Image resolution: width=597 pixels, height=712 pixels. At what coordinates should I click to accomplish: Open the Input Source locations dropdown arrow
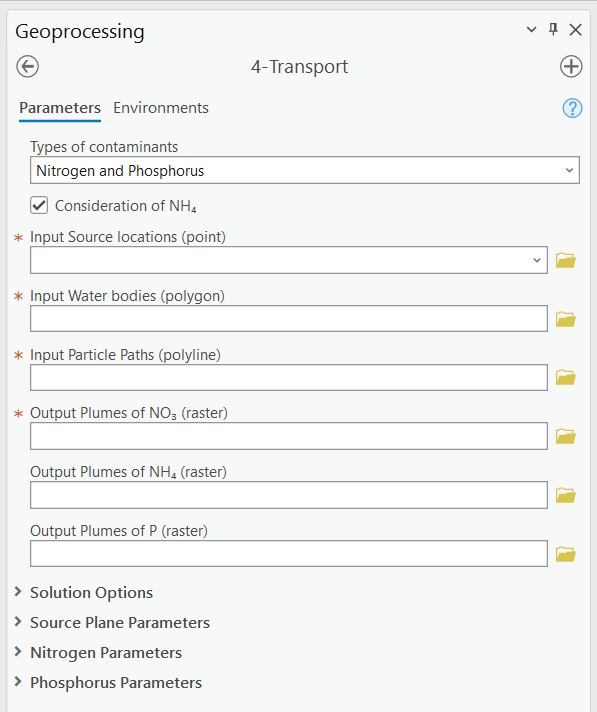pyautogui.click(x=537, y=260)
